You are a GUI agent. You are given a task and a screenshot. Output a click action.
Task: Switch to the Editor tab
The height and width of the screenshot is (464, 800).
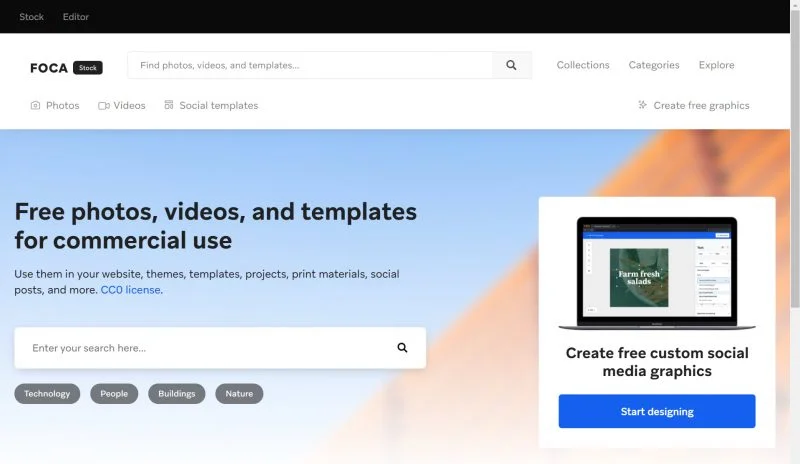[76, 17]
